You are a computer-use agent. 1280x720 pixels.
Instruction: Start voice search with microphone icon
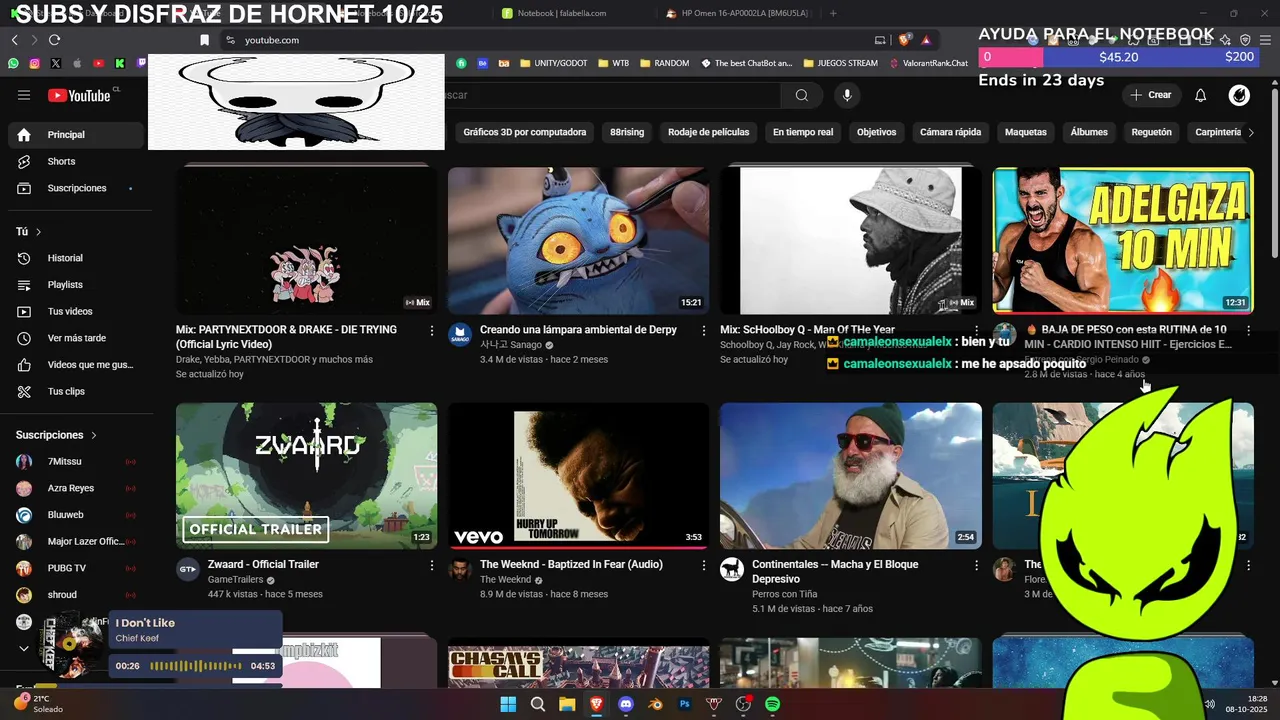[x=847, y=95]
